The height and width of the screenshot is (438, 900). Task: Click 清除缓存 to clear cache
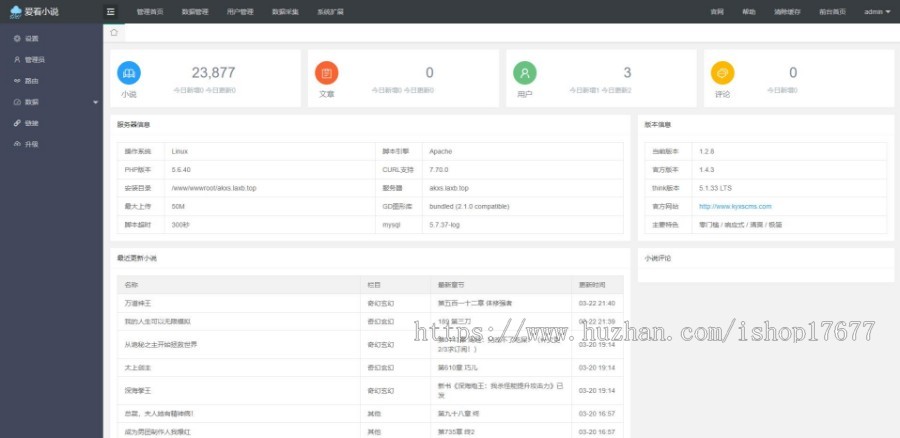(788, 11)
